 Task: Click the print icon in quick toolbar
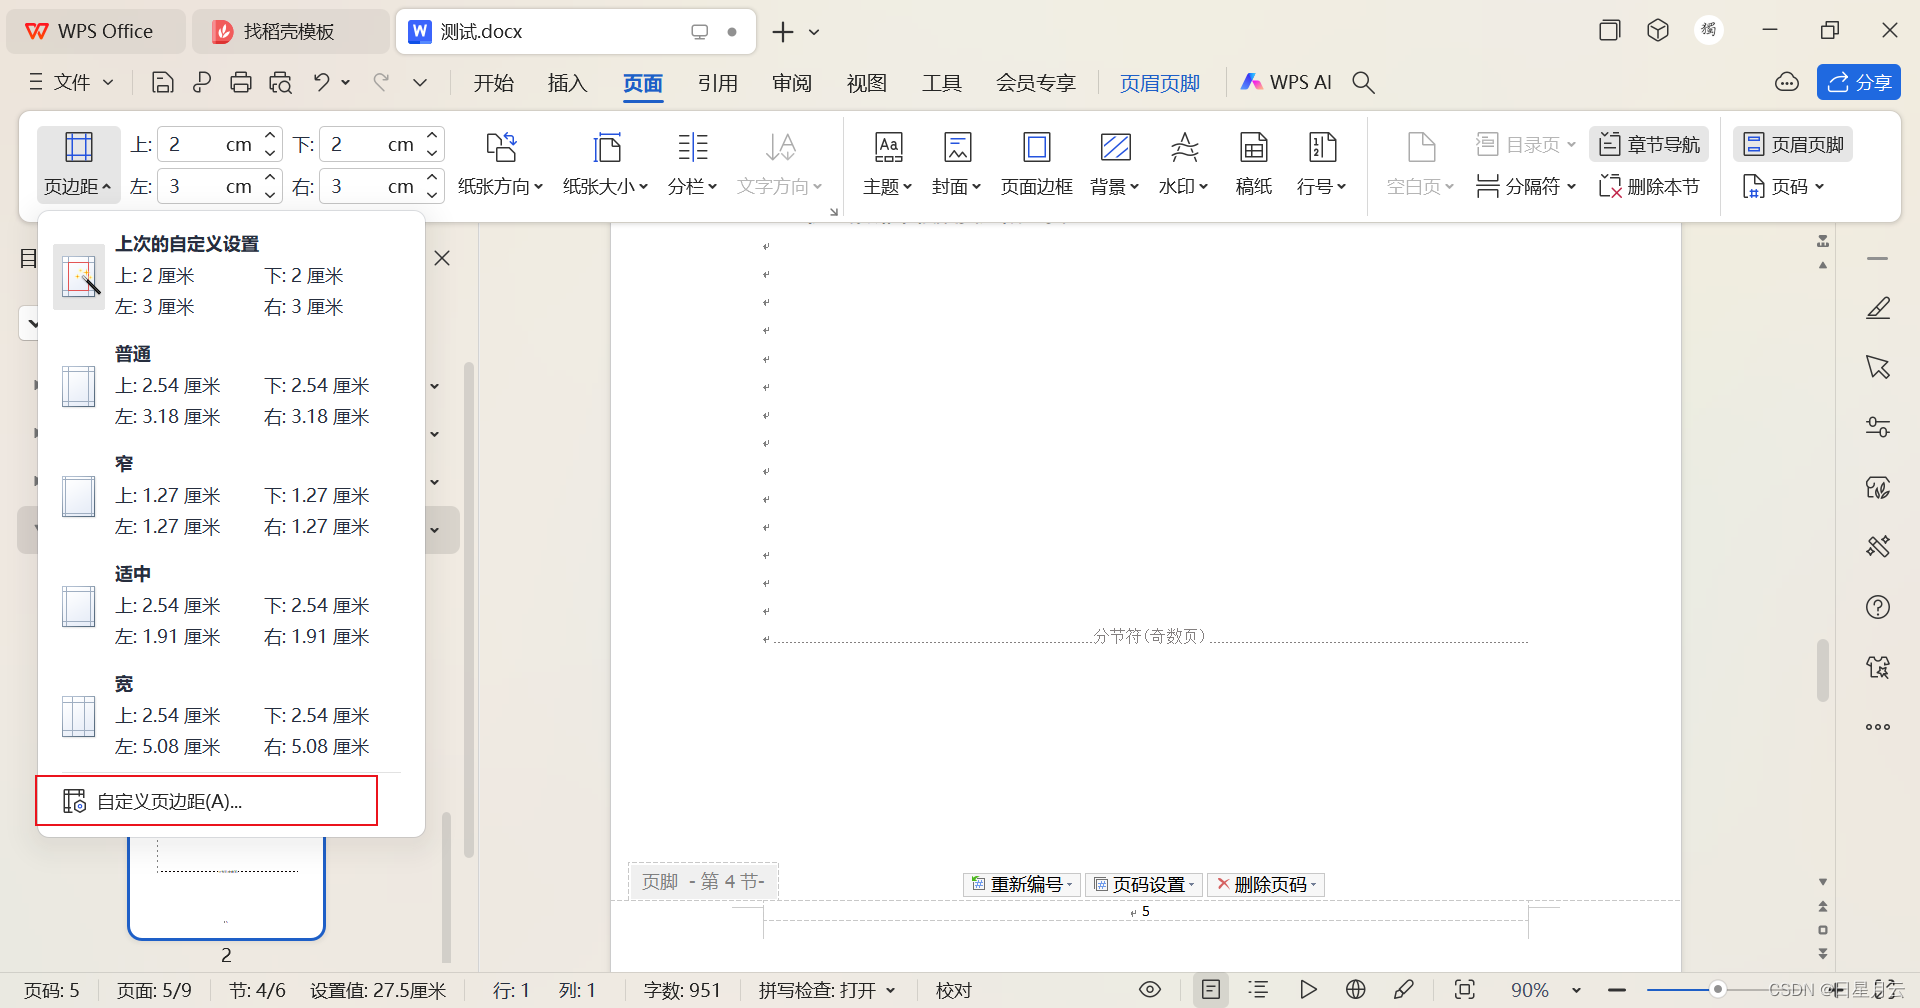[x=240, y=82]
